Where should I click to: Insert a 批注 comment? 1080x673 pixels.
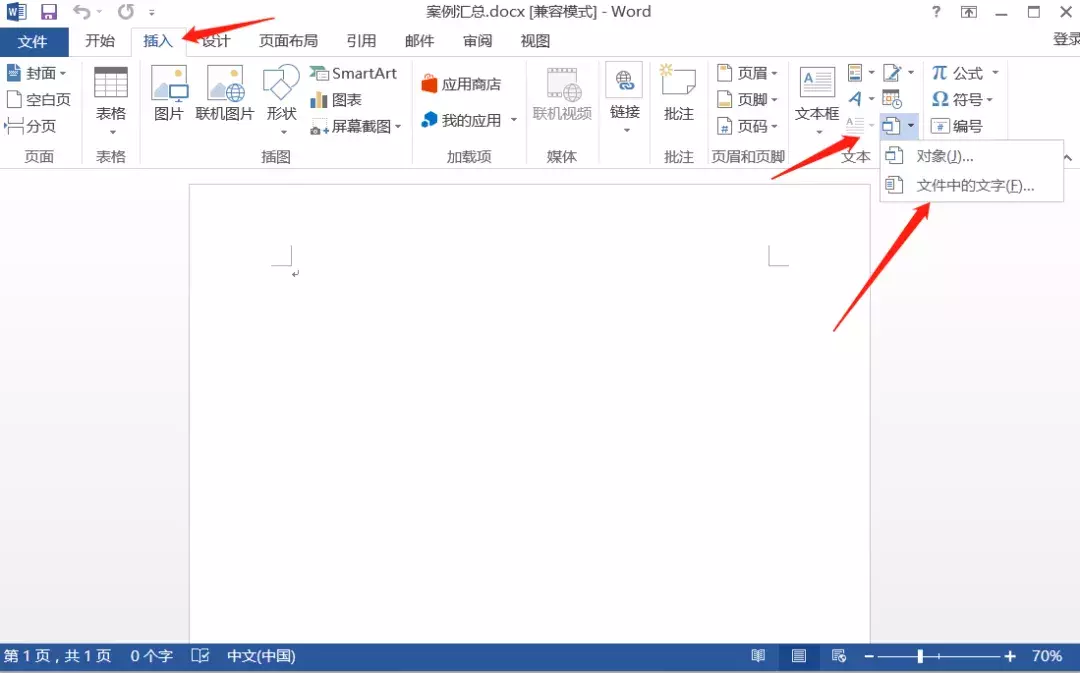point(678,94)
